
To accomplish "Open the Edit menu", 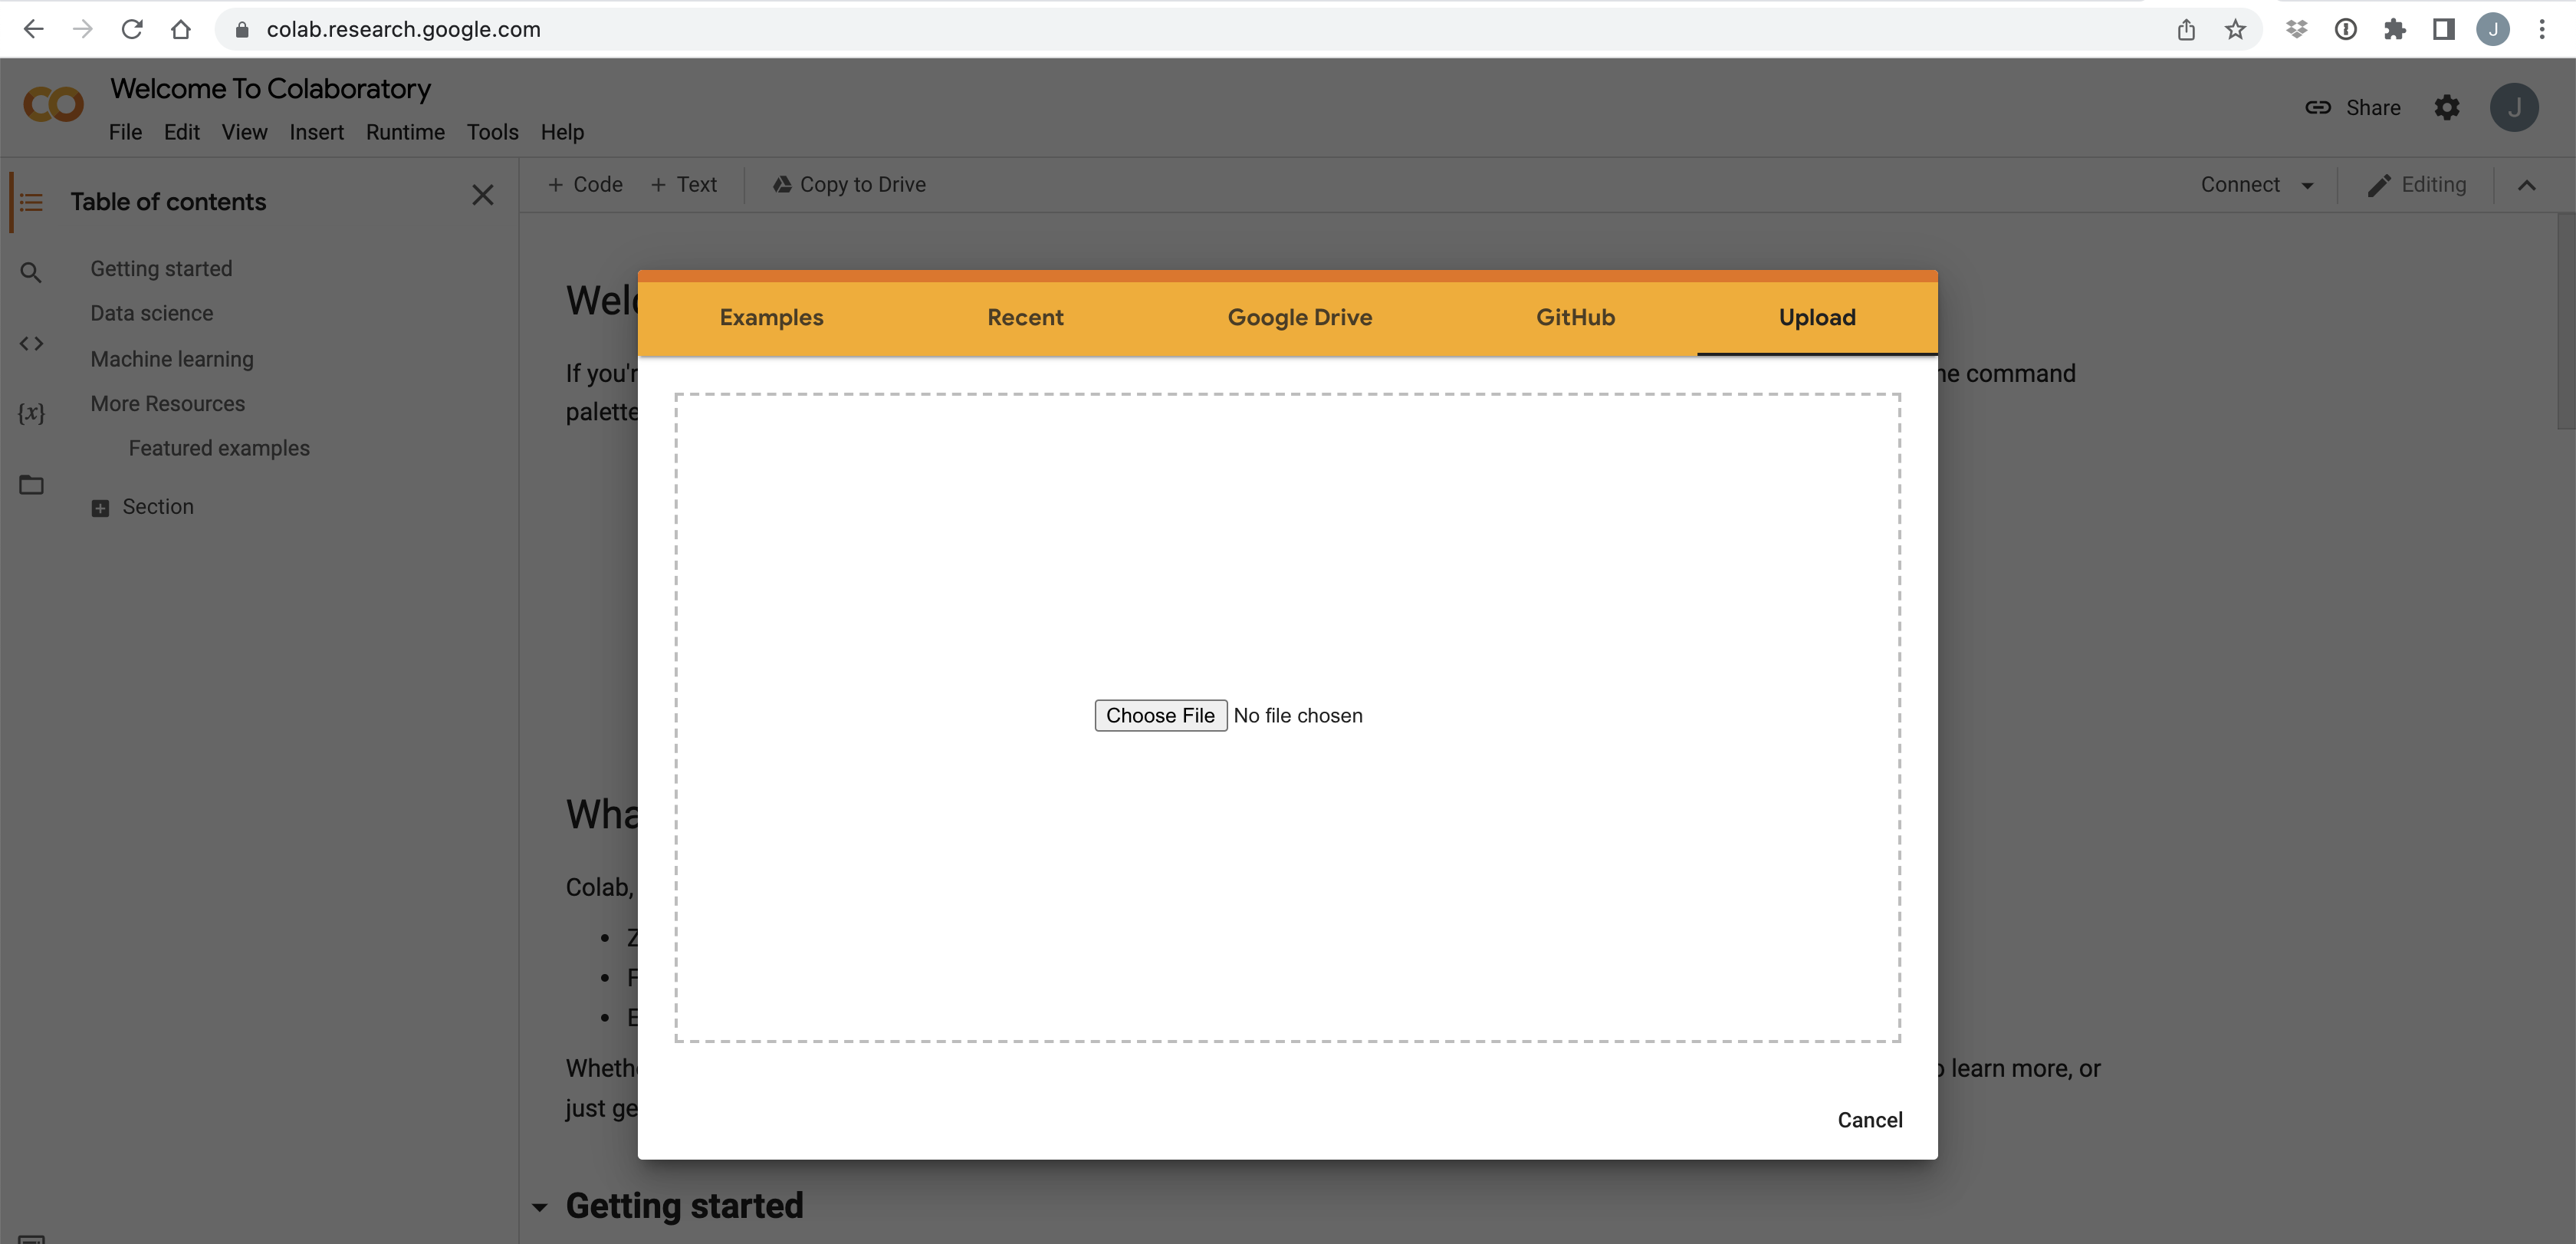I will [x=181, y=132].
